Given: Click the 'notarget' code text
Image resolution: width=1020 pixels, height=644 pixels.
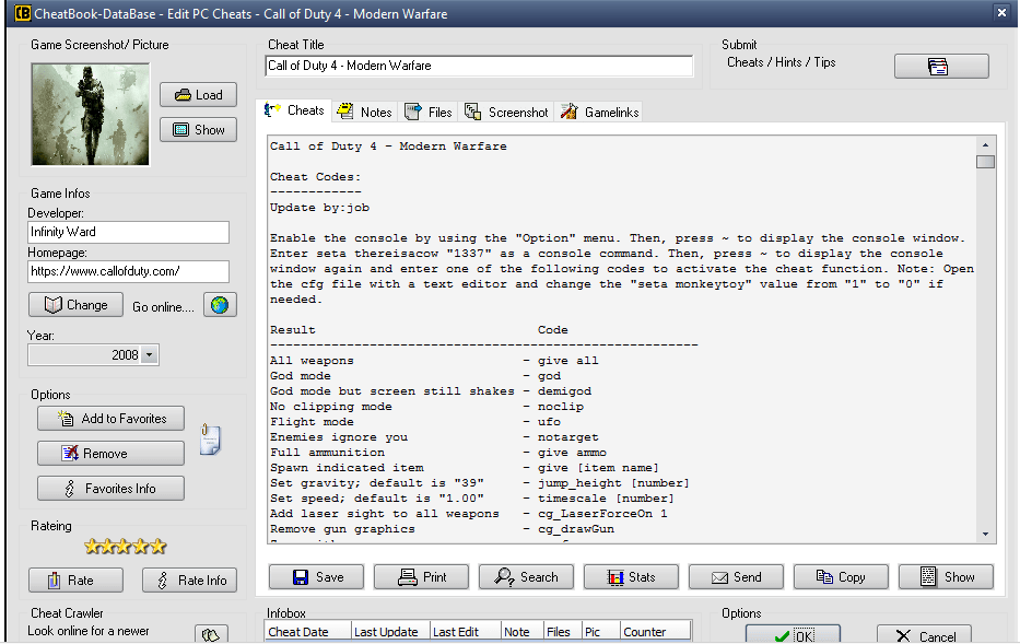Looking at the screenshot, I should pos(567,437).
